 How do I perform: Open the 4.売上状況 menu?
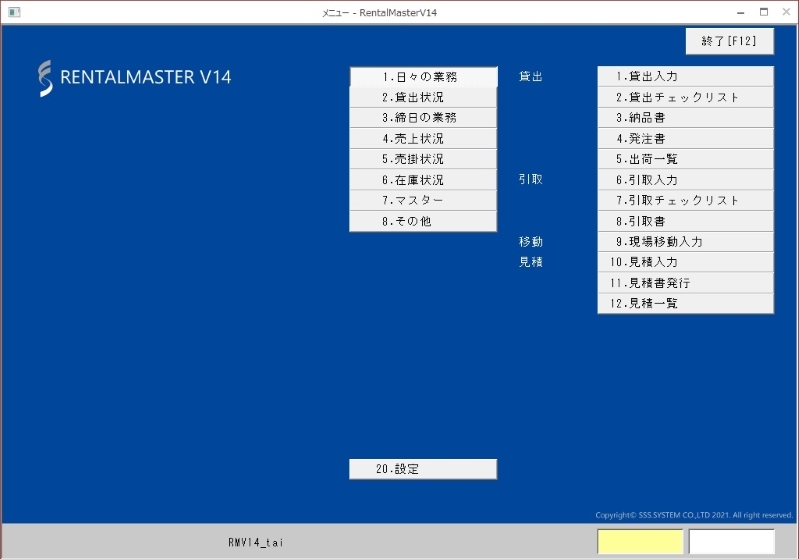423,139
